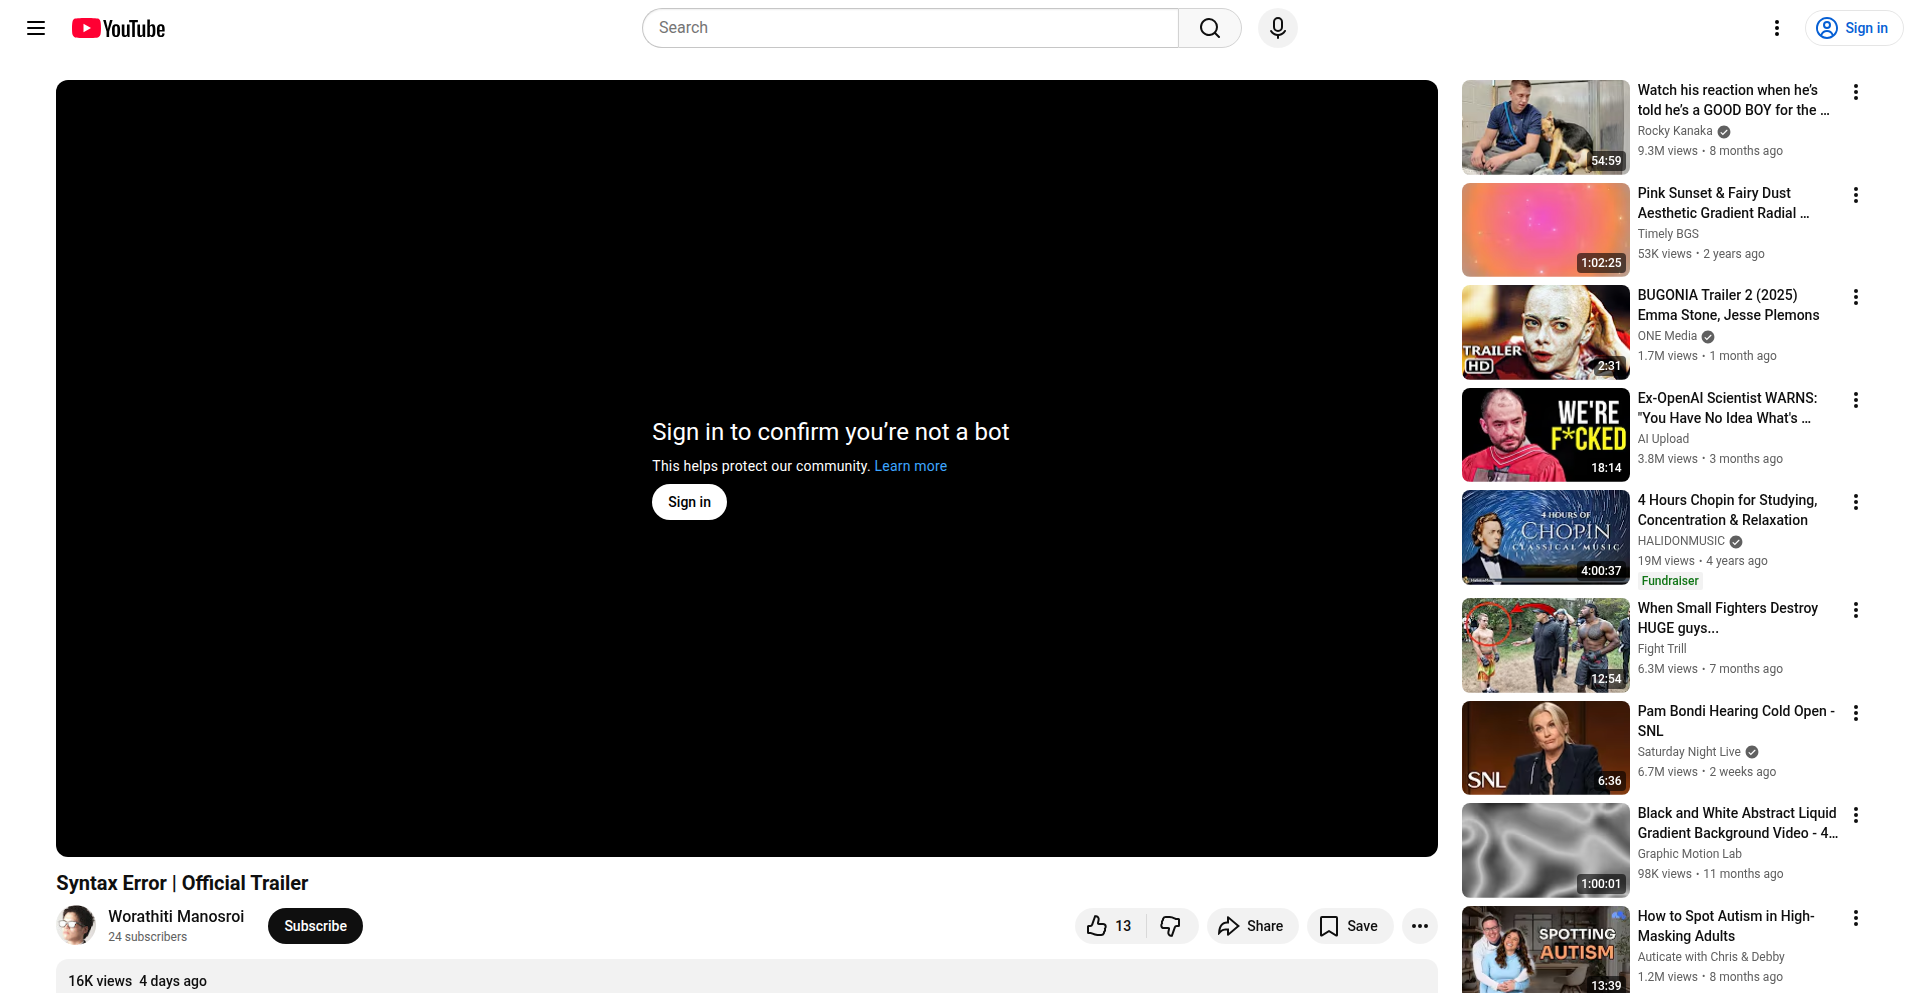Click the microphone voice search icon
This screenshot has height=993, width=1920.
[1278, 28]
